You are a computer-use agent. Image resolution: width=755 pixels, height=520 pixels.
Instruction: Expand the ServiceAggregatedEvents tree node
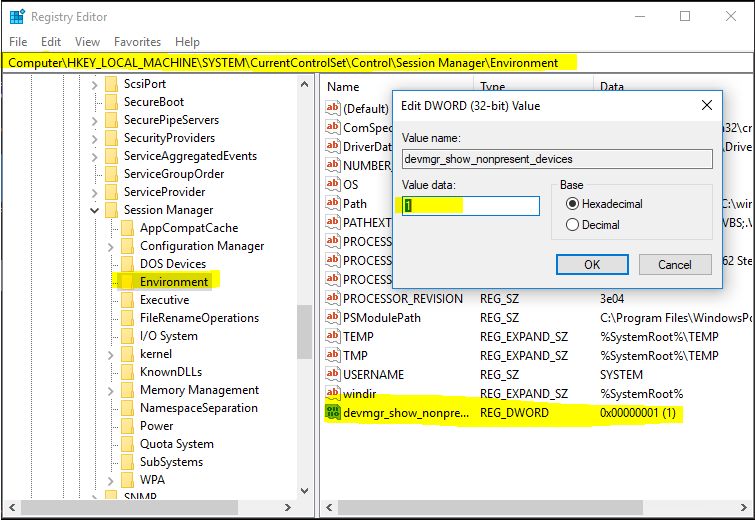[x=95, y=157]
